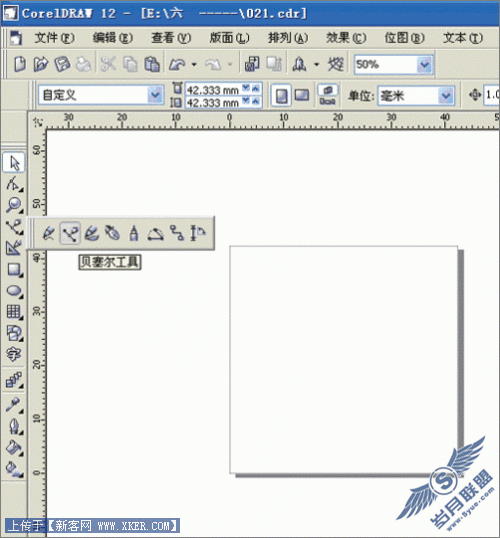Expand the 自定义 paper size dropdown
The width and height of the screenshot is (500, 538).
(x=155, y=95)
